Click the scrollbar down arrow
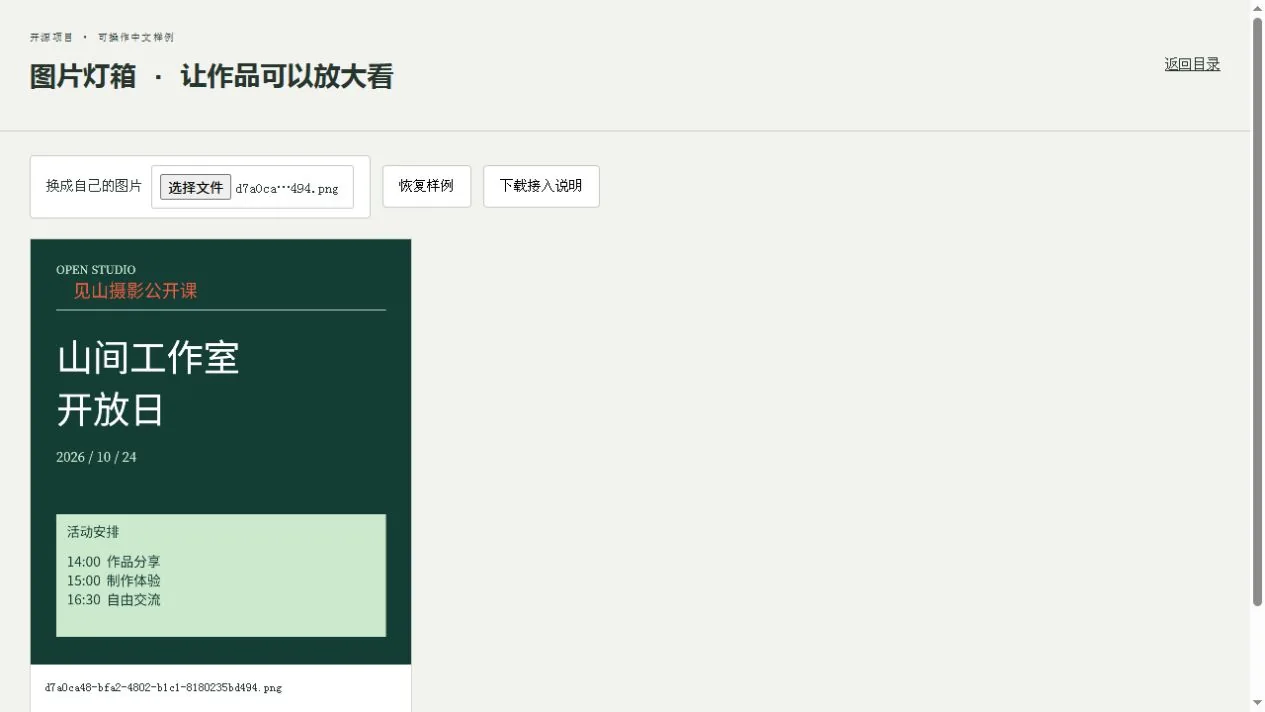 [1257, 704]
